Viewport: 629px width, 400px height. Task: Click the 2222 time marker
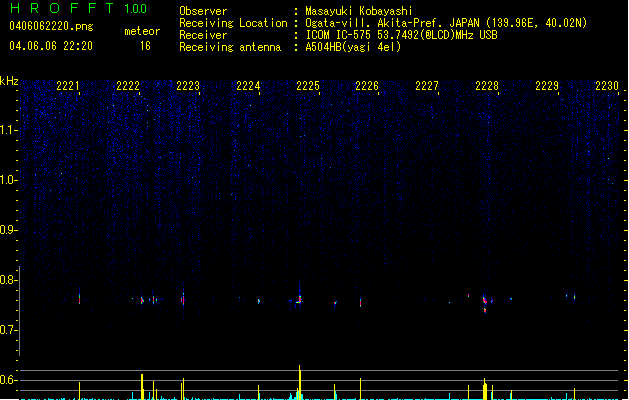128,86
